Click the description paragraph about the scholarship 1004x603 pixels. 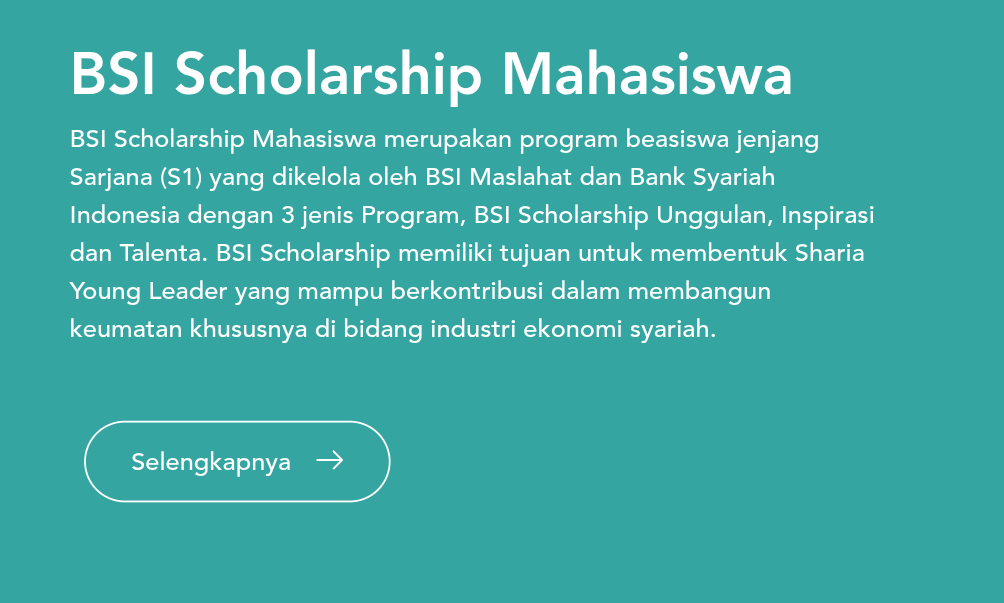click(470, 233)
